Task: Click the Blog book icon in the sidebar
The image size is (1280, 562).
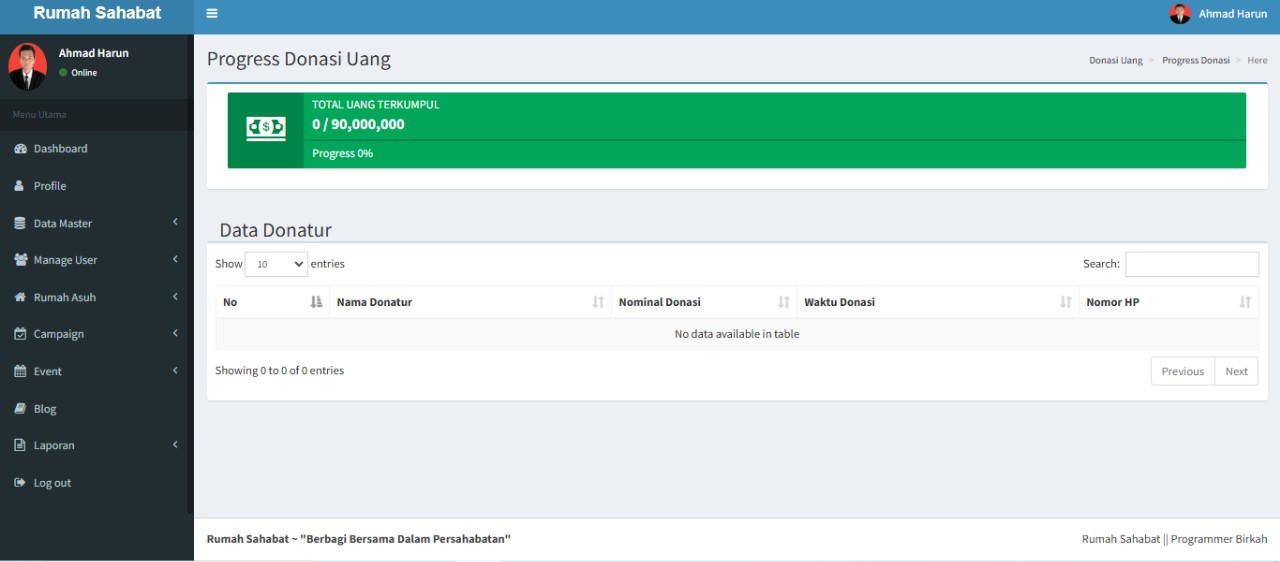Action: coord(20,409)
